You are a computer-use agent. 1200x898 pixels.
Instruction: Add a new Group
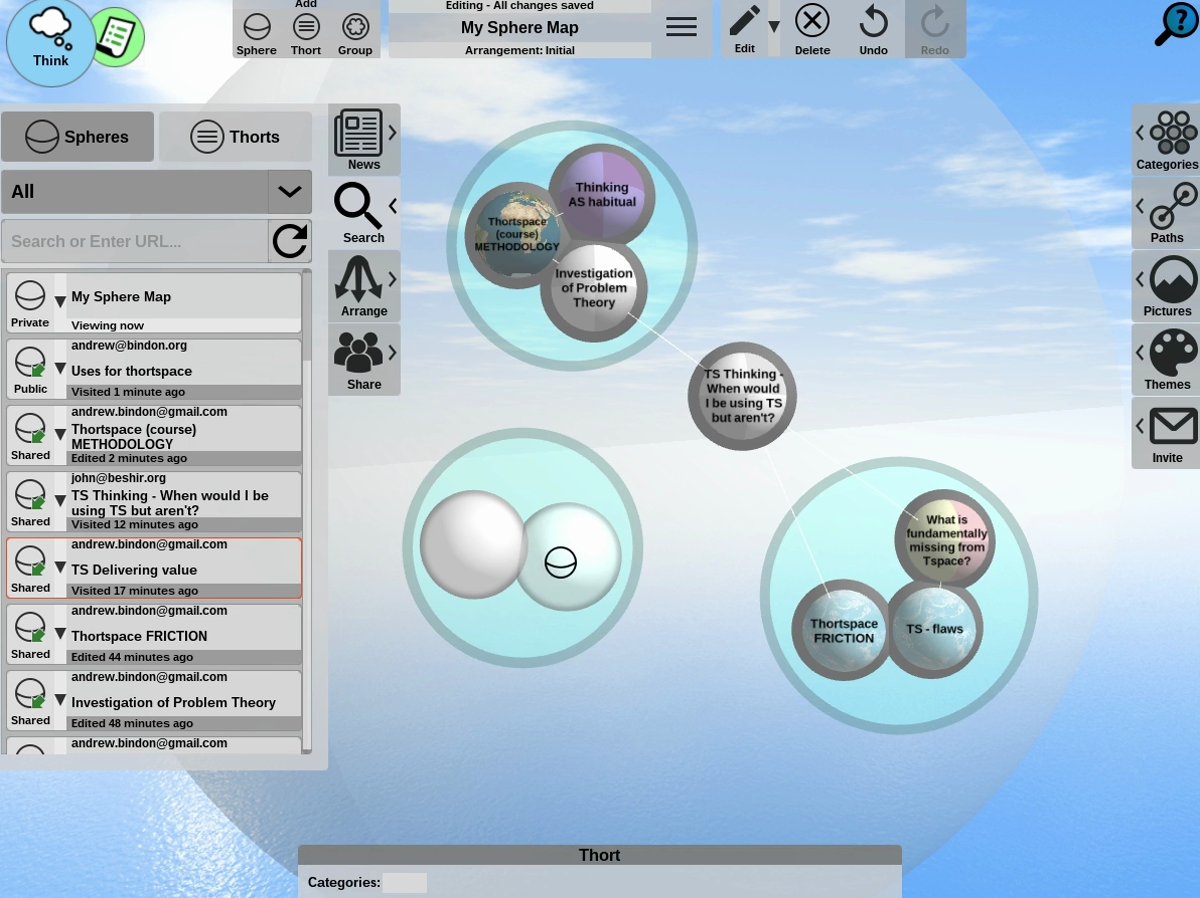click(355, 33)
